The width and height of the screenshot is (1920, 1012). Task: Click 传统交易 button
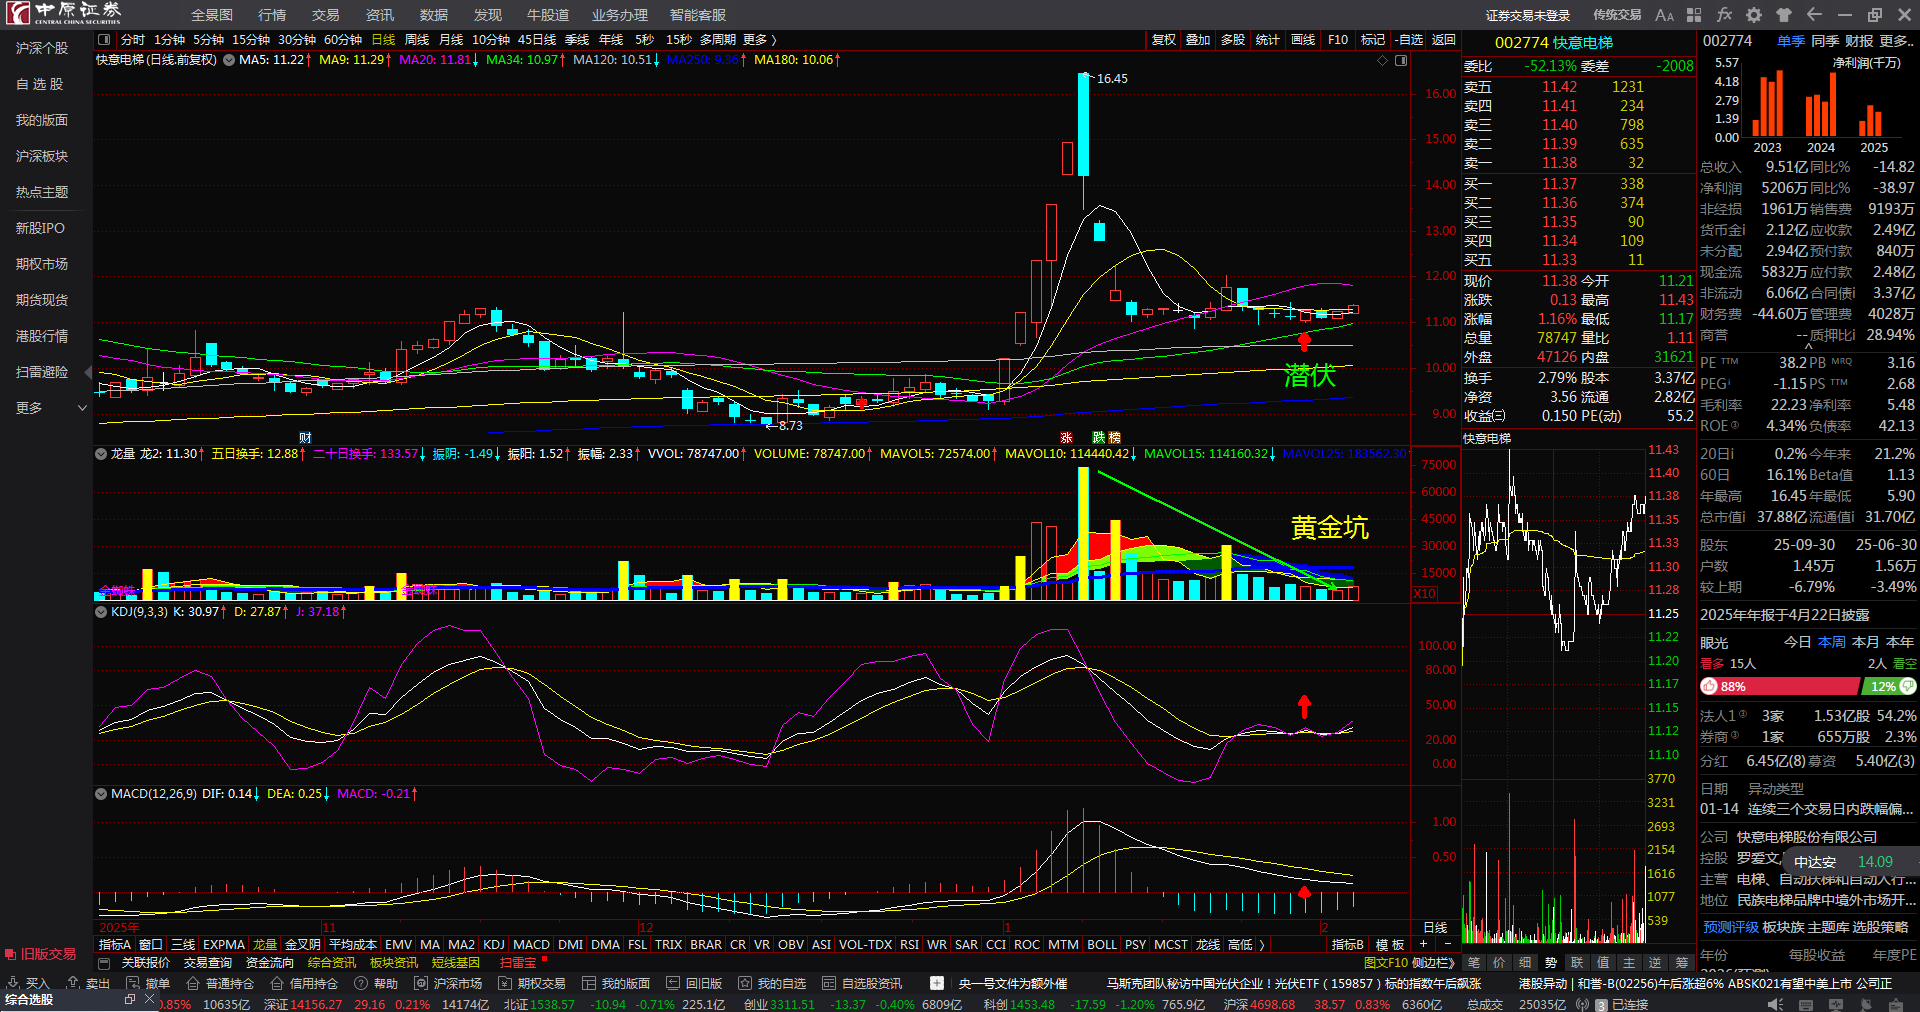[1617, 15]
